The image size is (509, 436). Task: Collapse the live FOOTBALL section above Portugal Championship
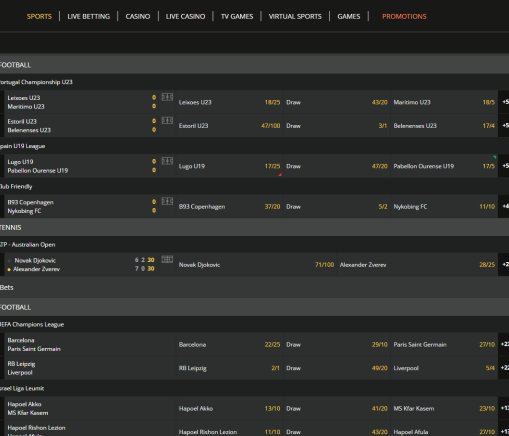(254, 65)
